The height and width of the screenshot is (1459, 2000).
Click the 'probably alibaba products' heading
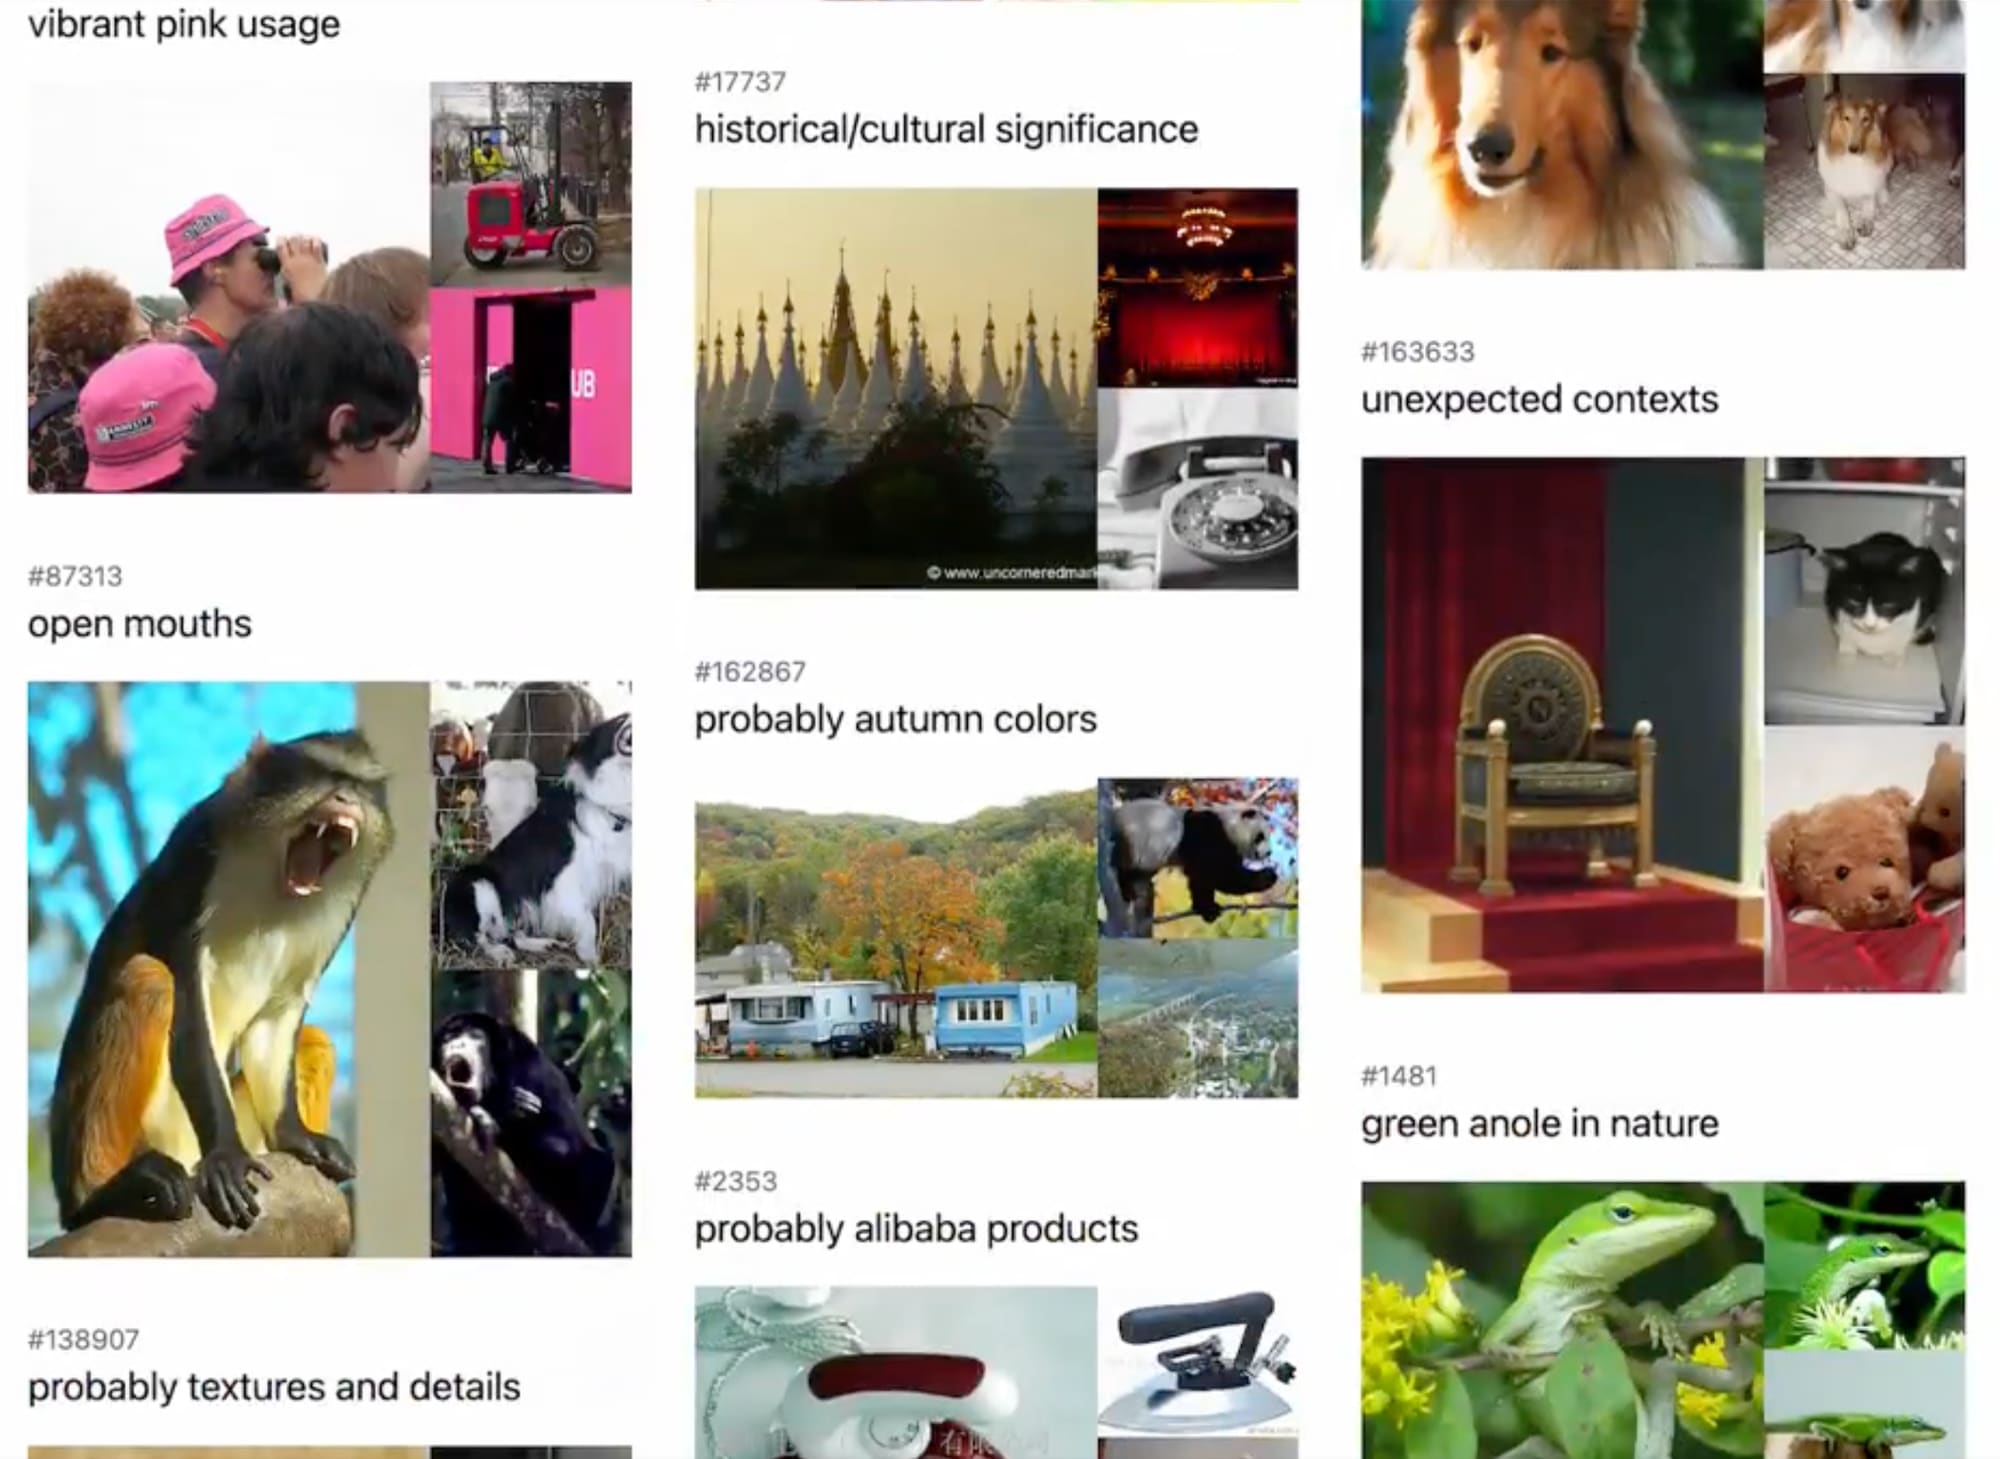click(916, 1229)
